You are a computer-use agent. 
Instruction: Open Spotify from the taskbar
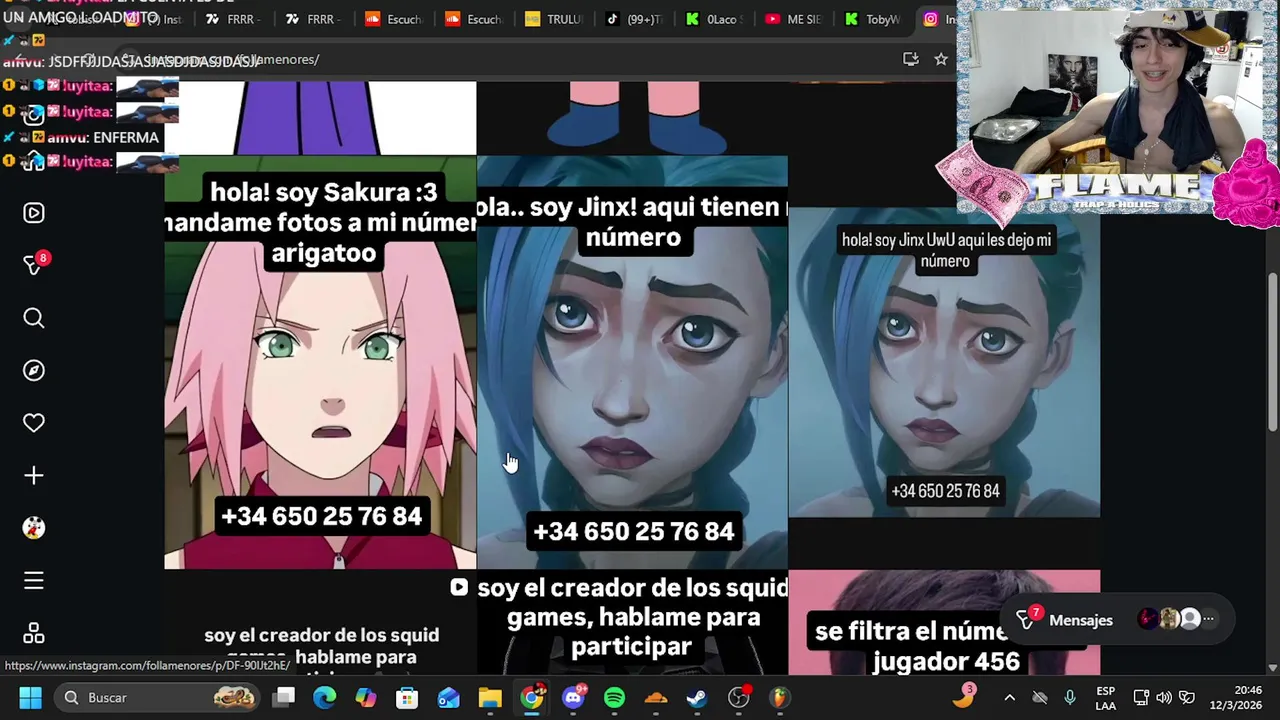click(x=614, y=697)
